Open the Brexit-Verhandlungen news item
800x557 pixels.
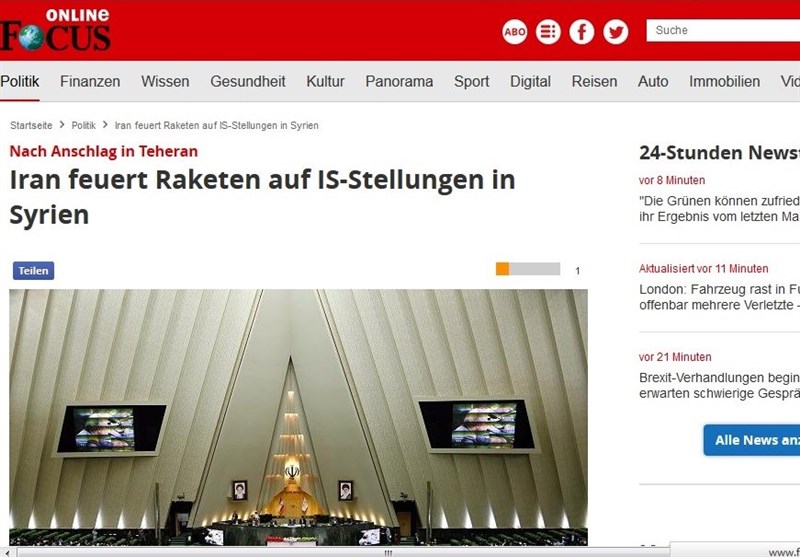coord(719,385)
